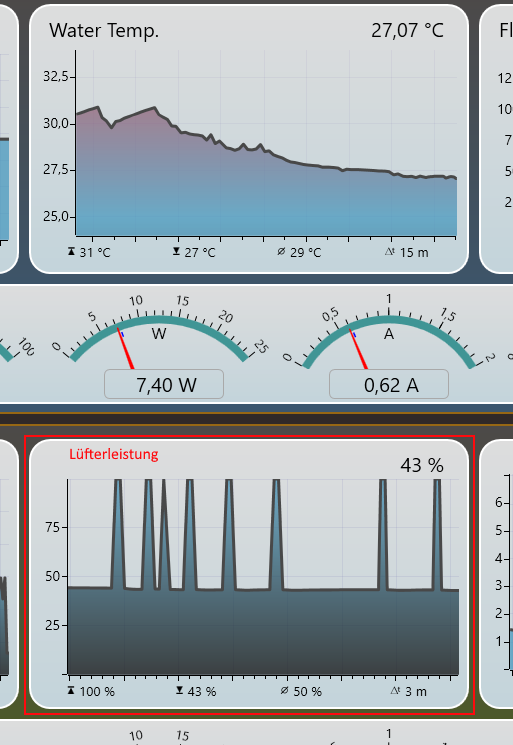Screen dimensions: 513x745
Task: Click the minimum icon beside 27 °C
Action: click(x=176, y=251)
